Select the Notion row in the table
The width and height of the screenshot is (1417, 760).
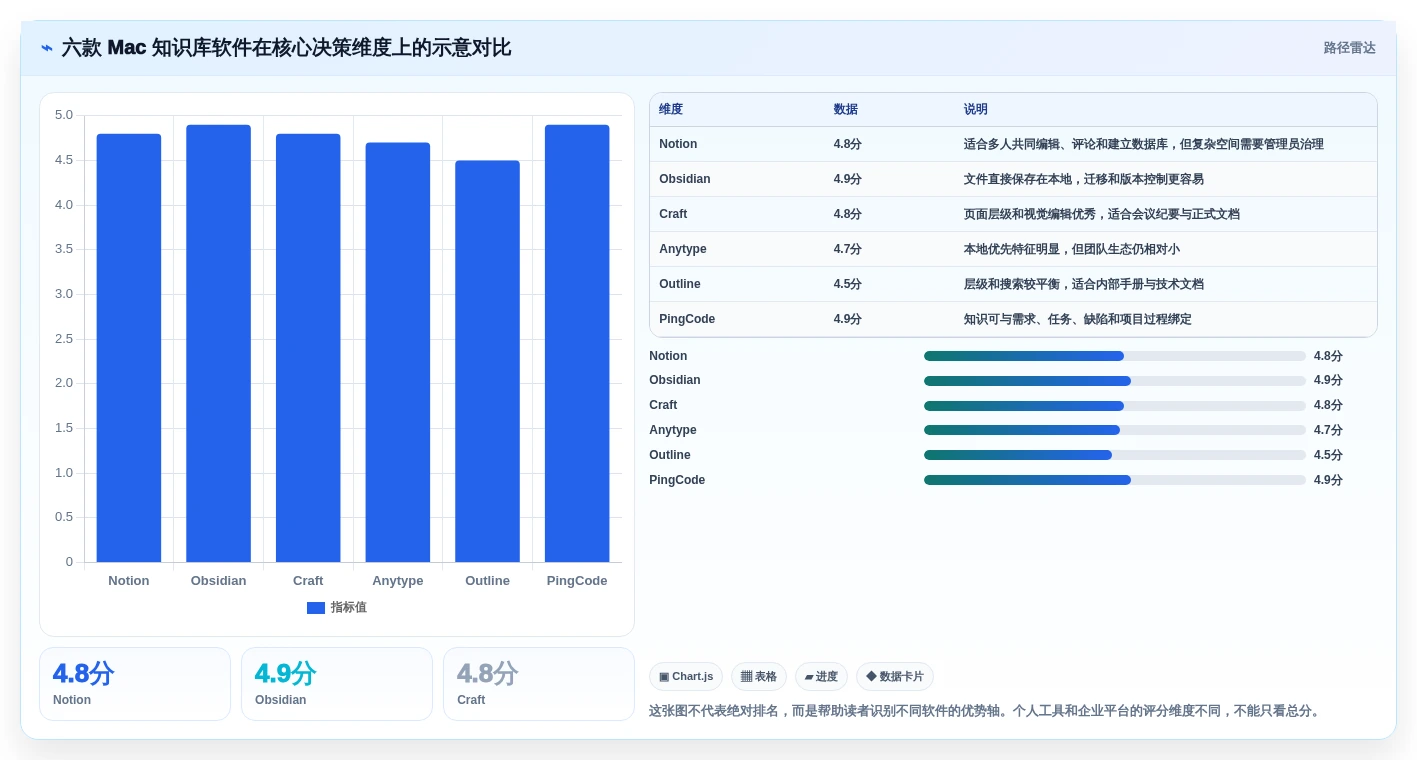pyautogui.click(x=1013, y=144)
